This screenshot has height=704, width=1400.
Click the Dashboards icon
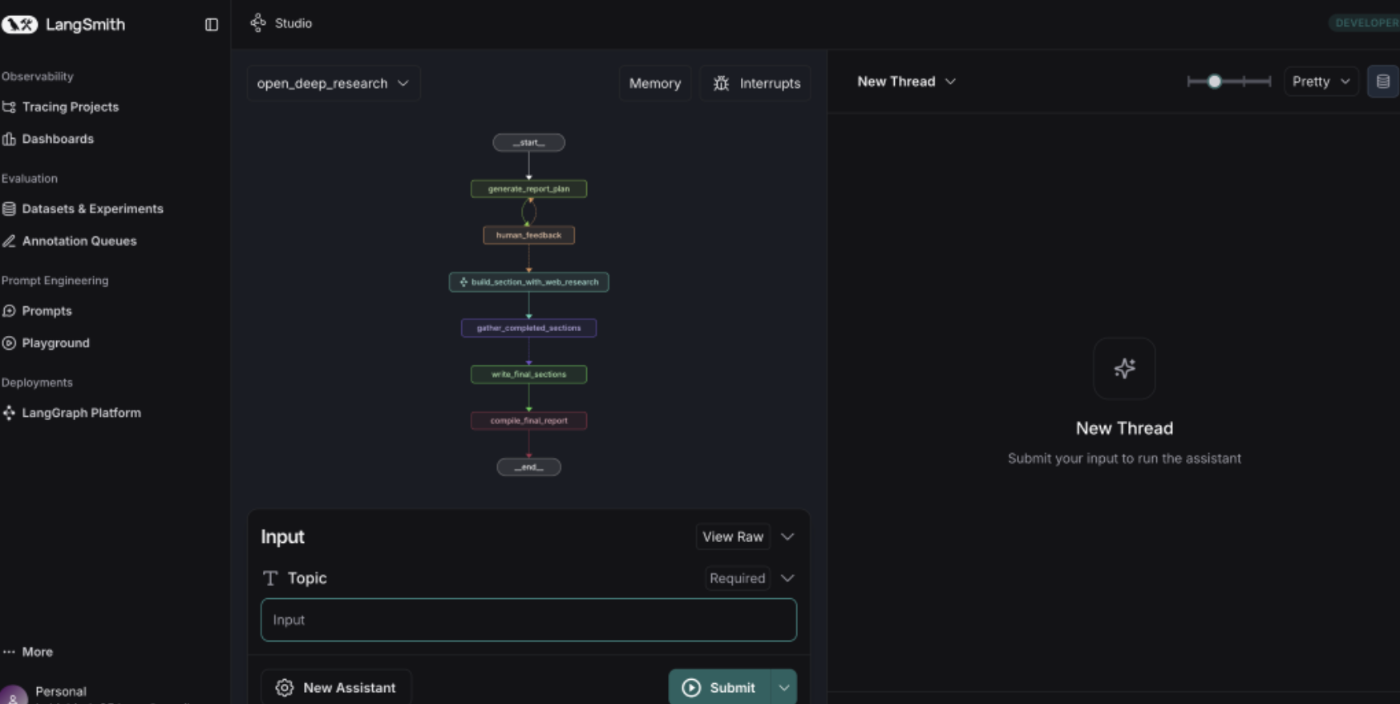click(9, 139)
